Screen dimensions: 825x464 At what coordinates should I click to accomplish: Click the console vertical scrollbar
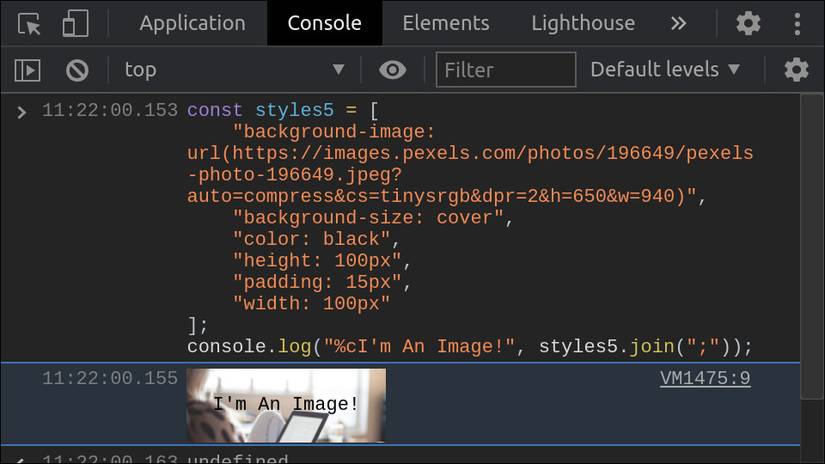(812, 247)
